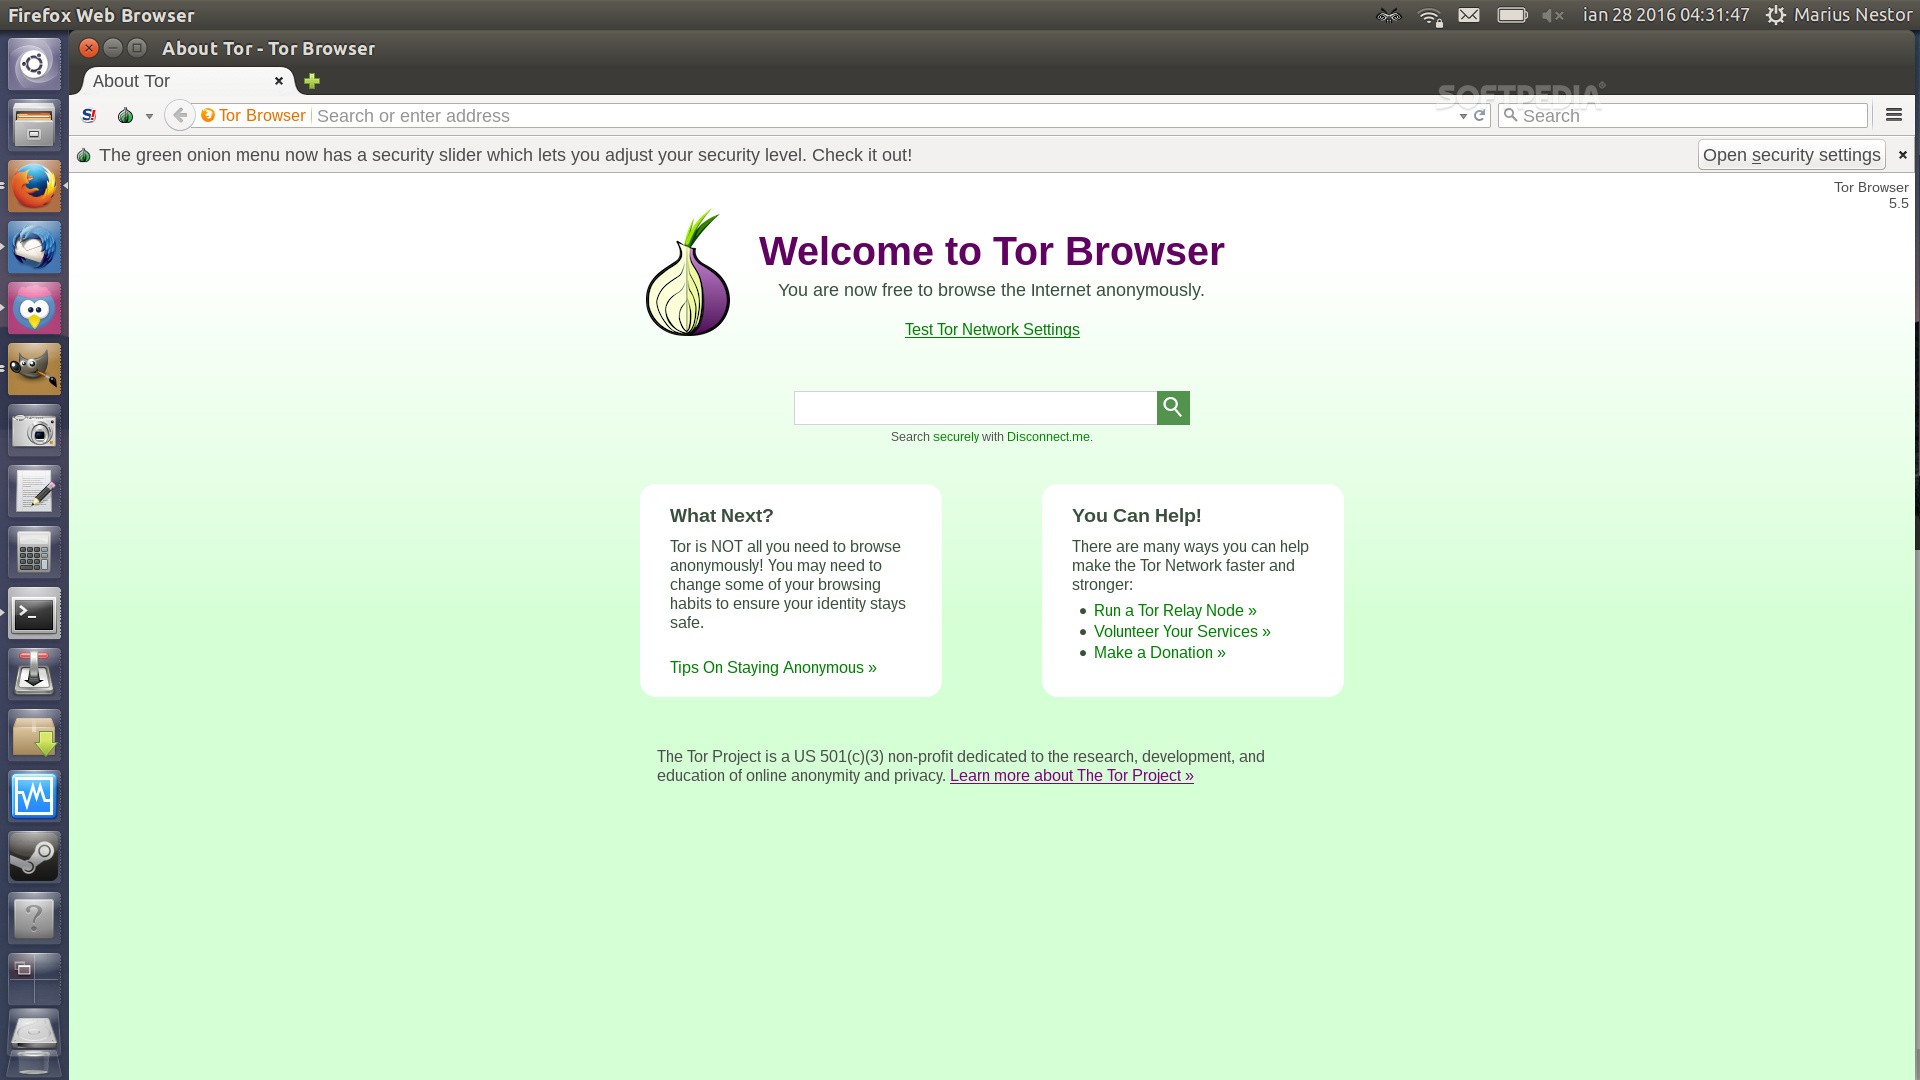This screenshot has width=1920, height=1080.
Task: Click the separate Search bar input field
Action: (1689, 115)
